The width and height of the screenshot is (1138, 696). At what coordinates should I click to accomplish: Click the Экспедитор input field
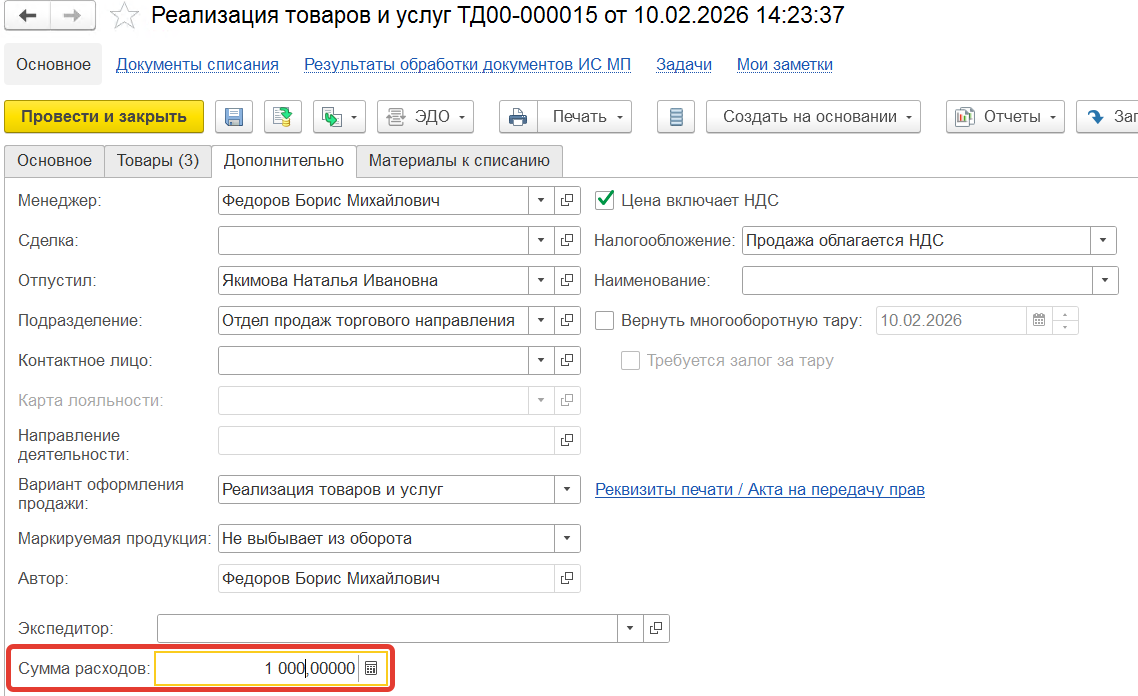388,629
